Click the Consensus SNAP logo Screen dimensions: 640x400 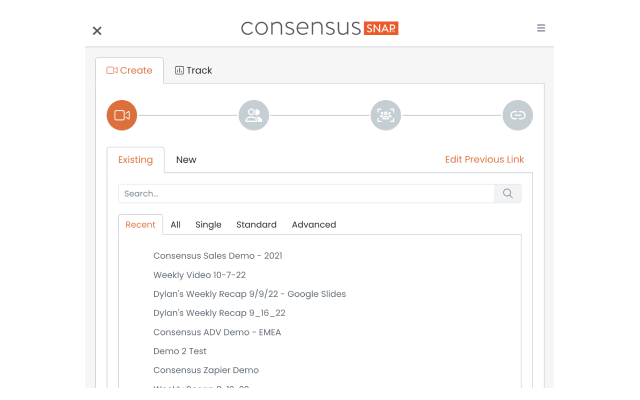(x=320, y=28)
